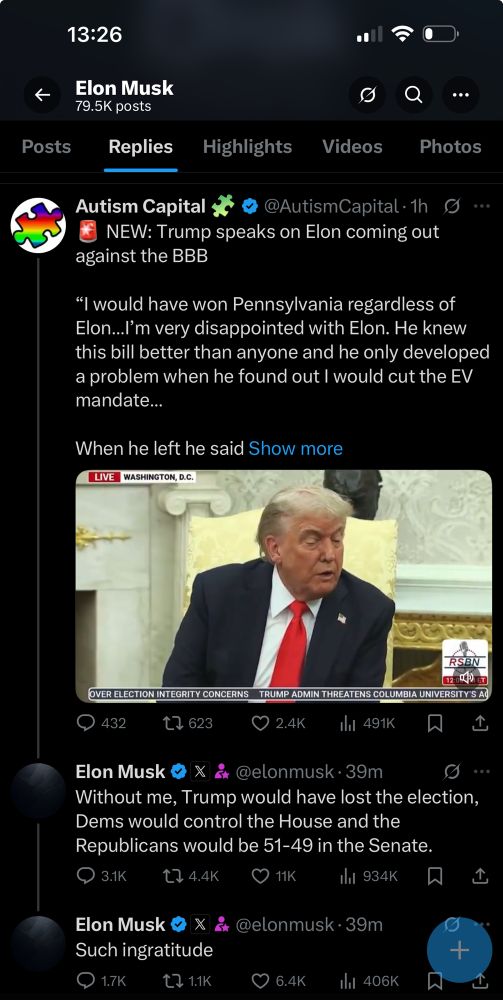The image size is (503, 1000).
Task: Play the Trump live video thumbnail
Action: (x=284, y=586)
